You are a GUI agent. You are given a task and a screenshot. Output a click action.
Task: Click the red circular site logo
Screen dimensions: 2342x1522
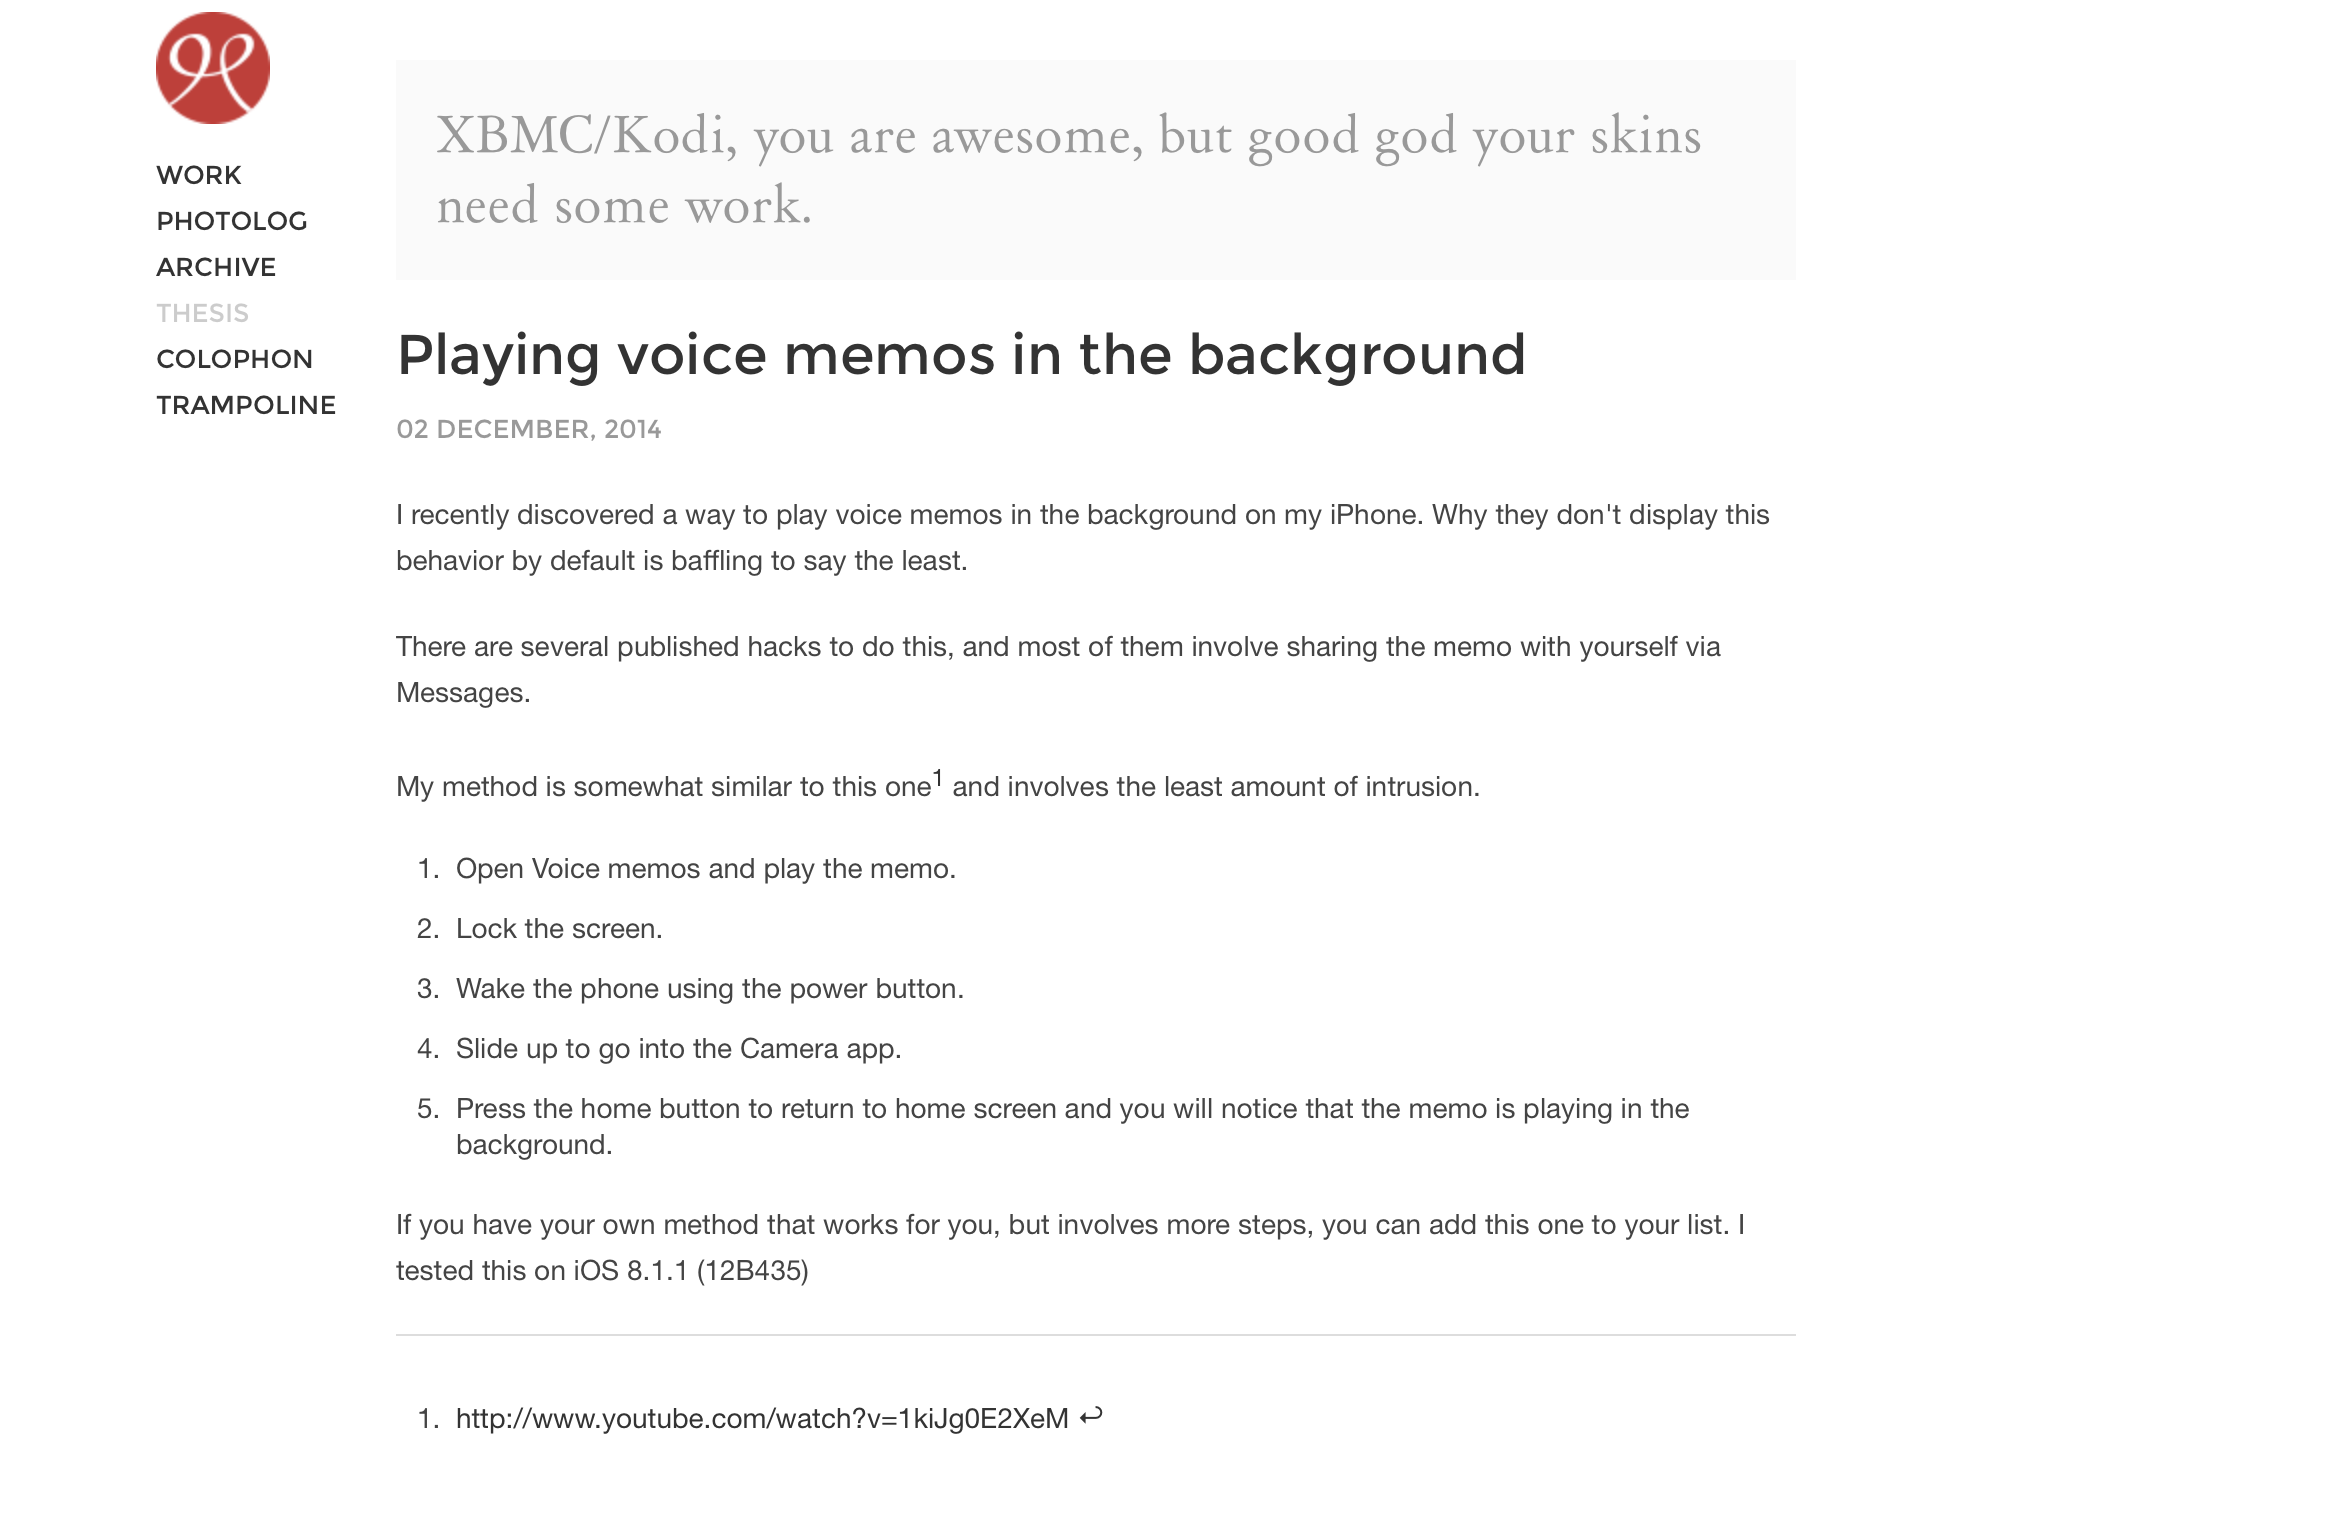[213, 68]
